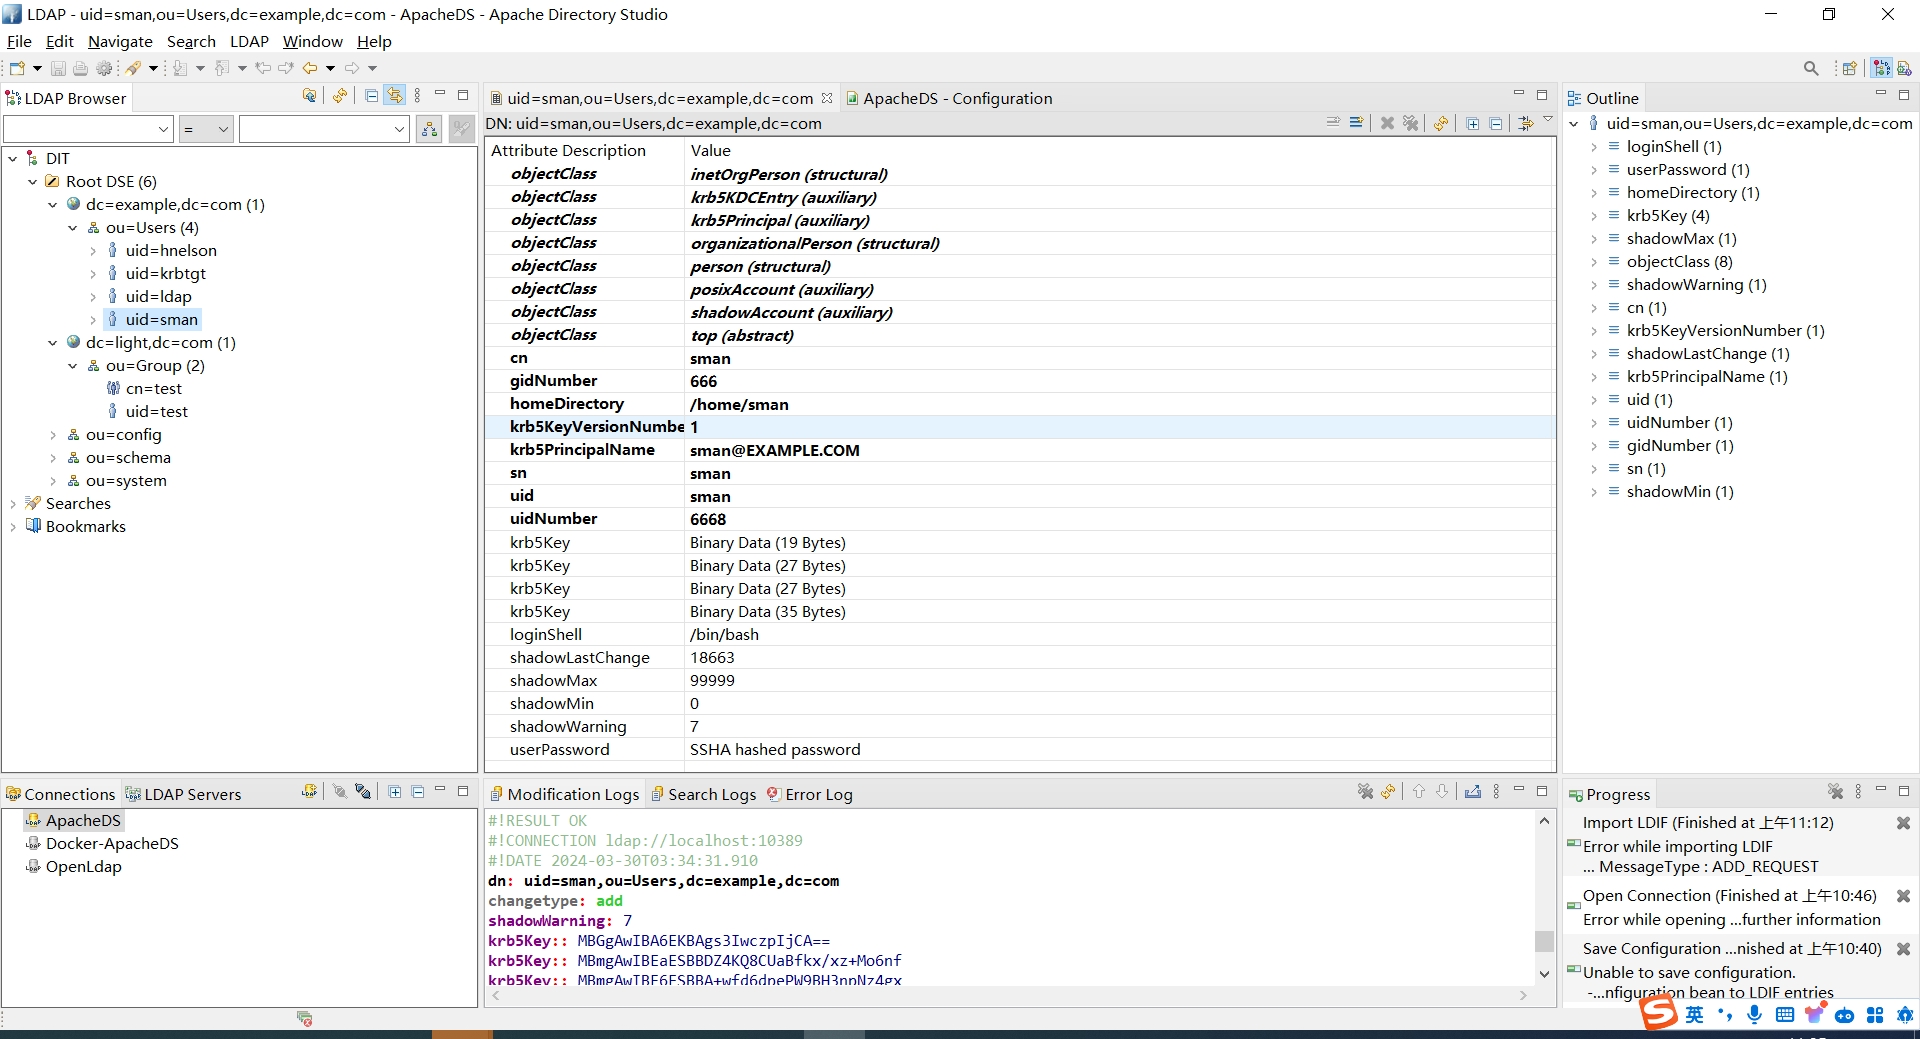Switch to the Search Logs tab
The image size is (1920, 1039).
coord(711,794)
